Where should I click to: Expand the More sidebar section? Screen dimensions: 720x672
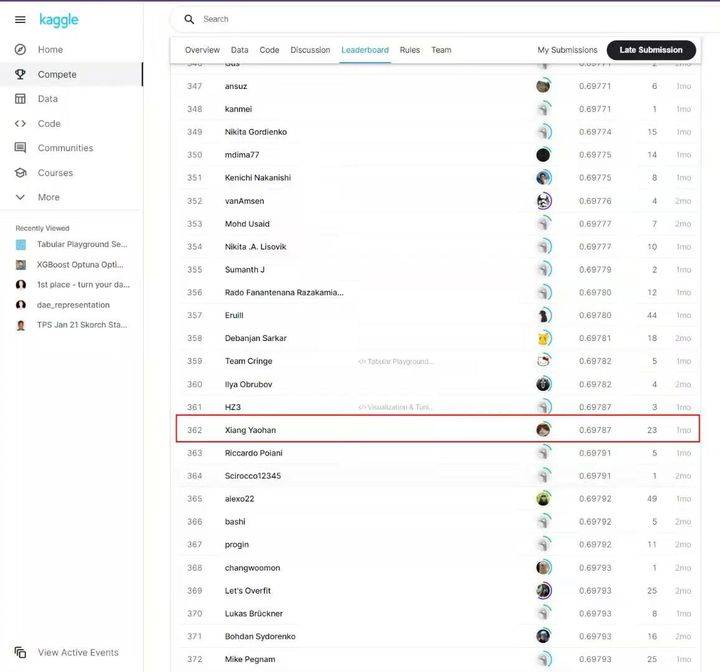(x=20, y=197)
